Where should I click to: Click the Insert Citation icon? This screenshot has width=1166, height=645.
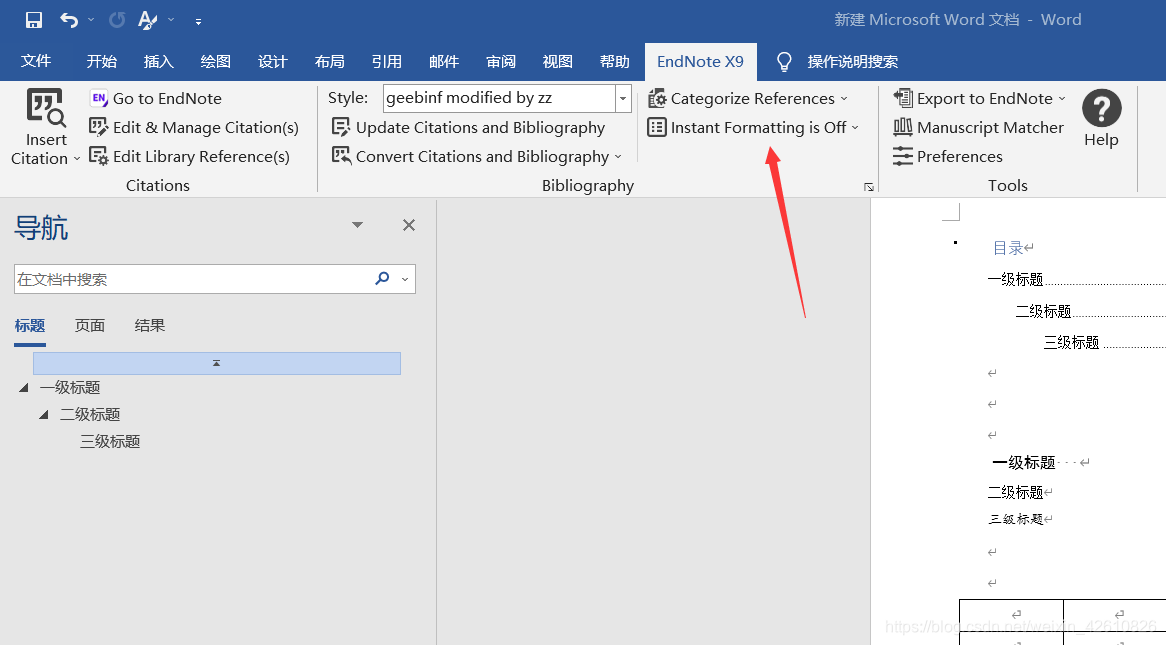(x=45, y=108)
